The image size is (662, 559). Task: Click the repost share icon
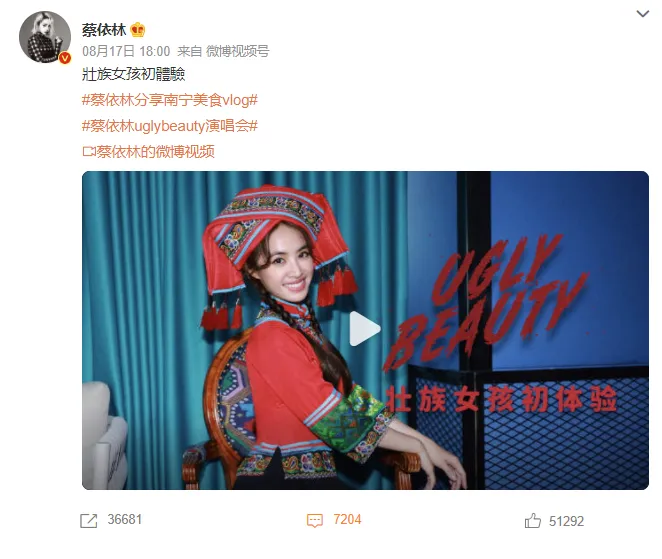[x=89, y=521]
